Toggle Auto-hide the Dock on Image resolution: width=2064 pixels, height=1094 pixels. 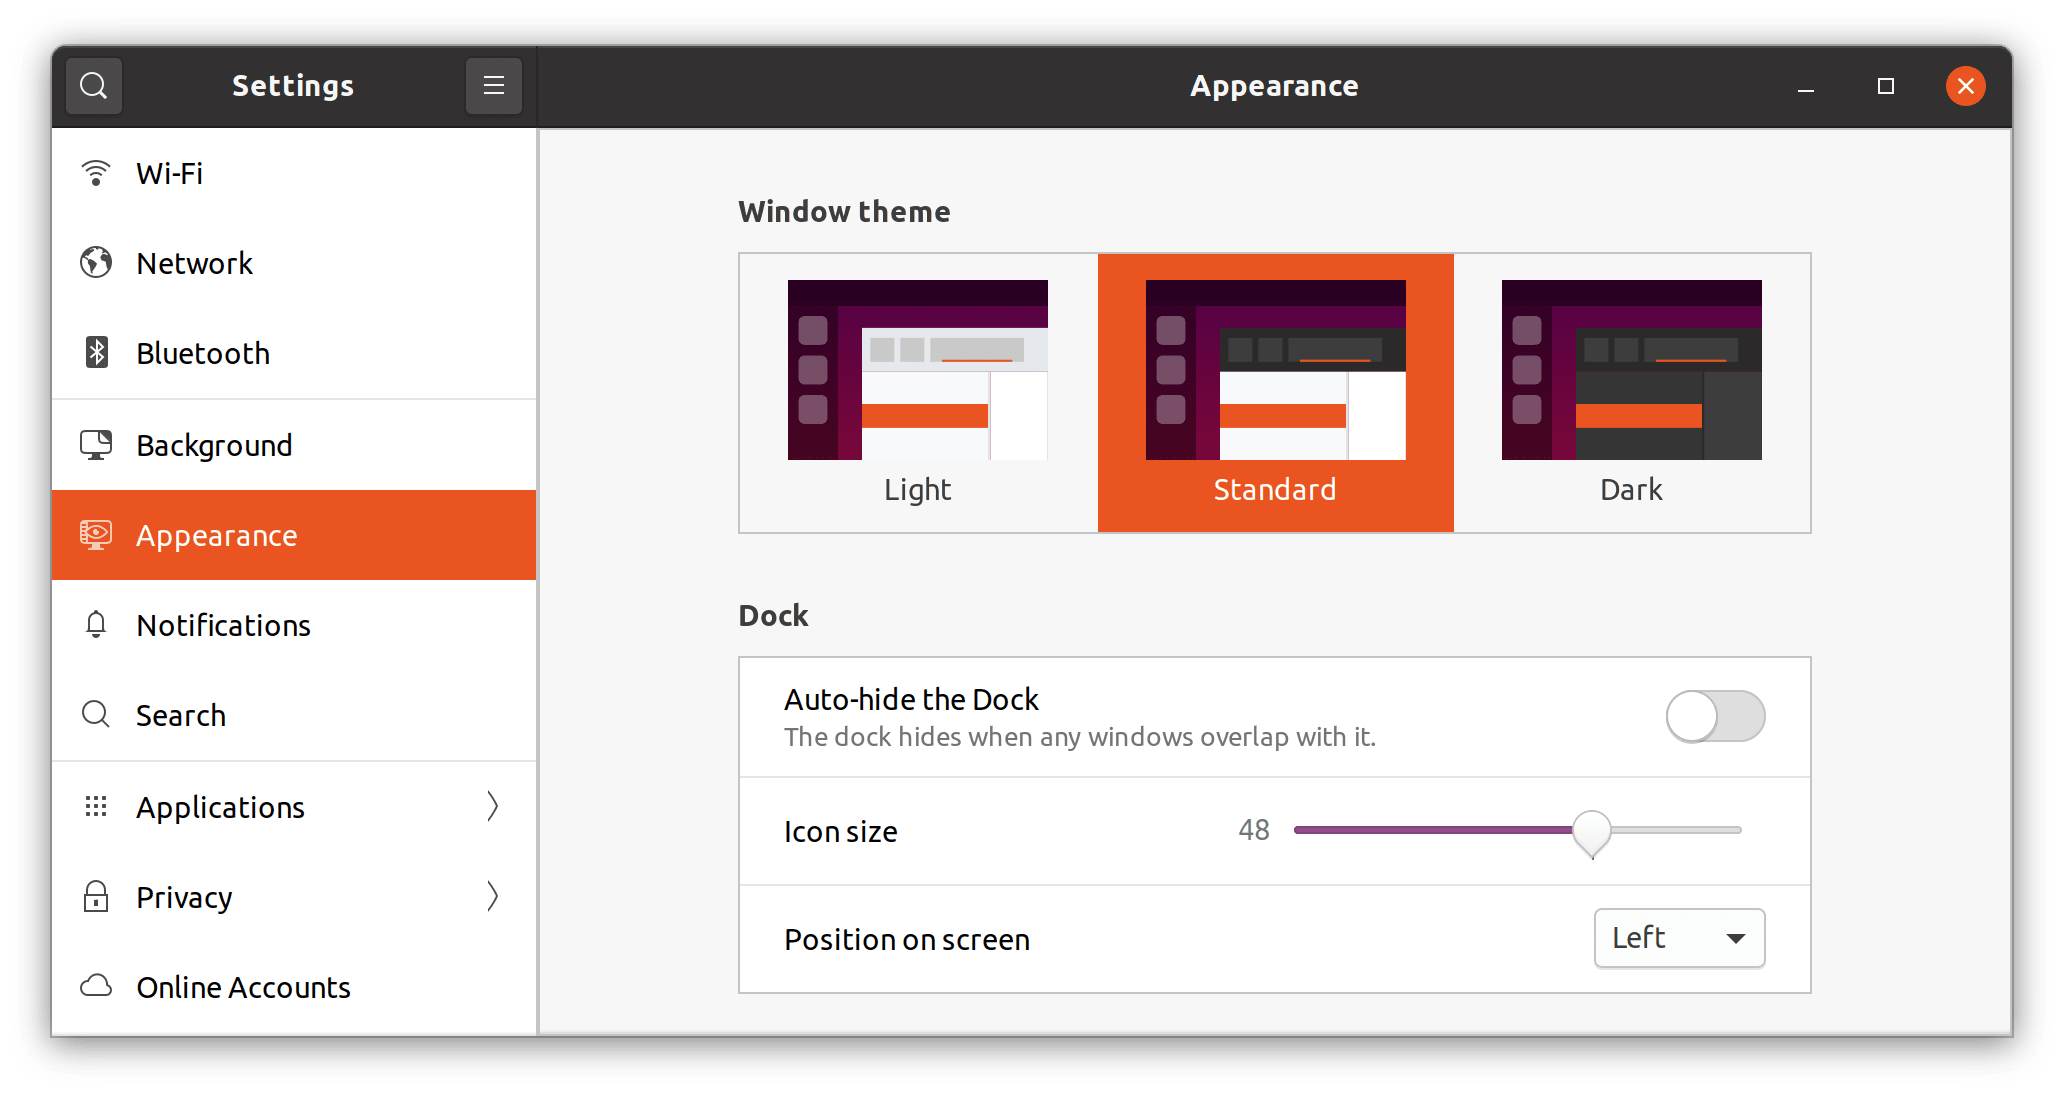(1704, 714)
